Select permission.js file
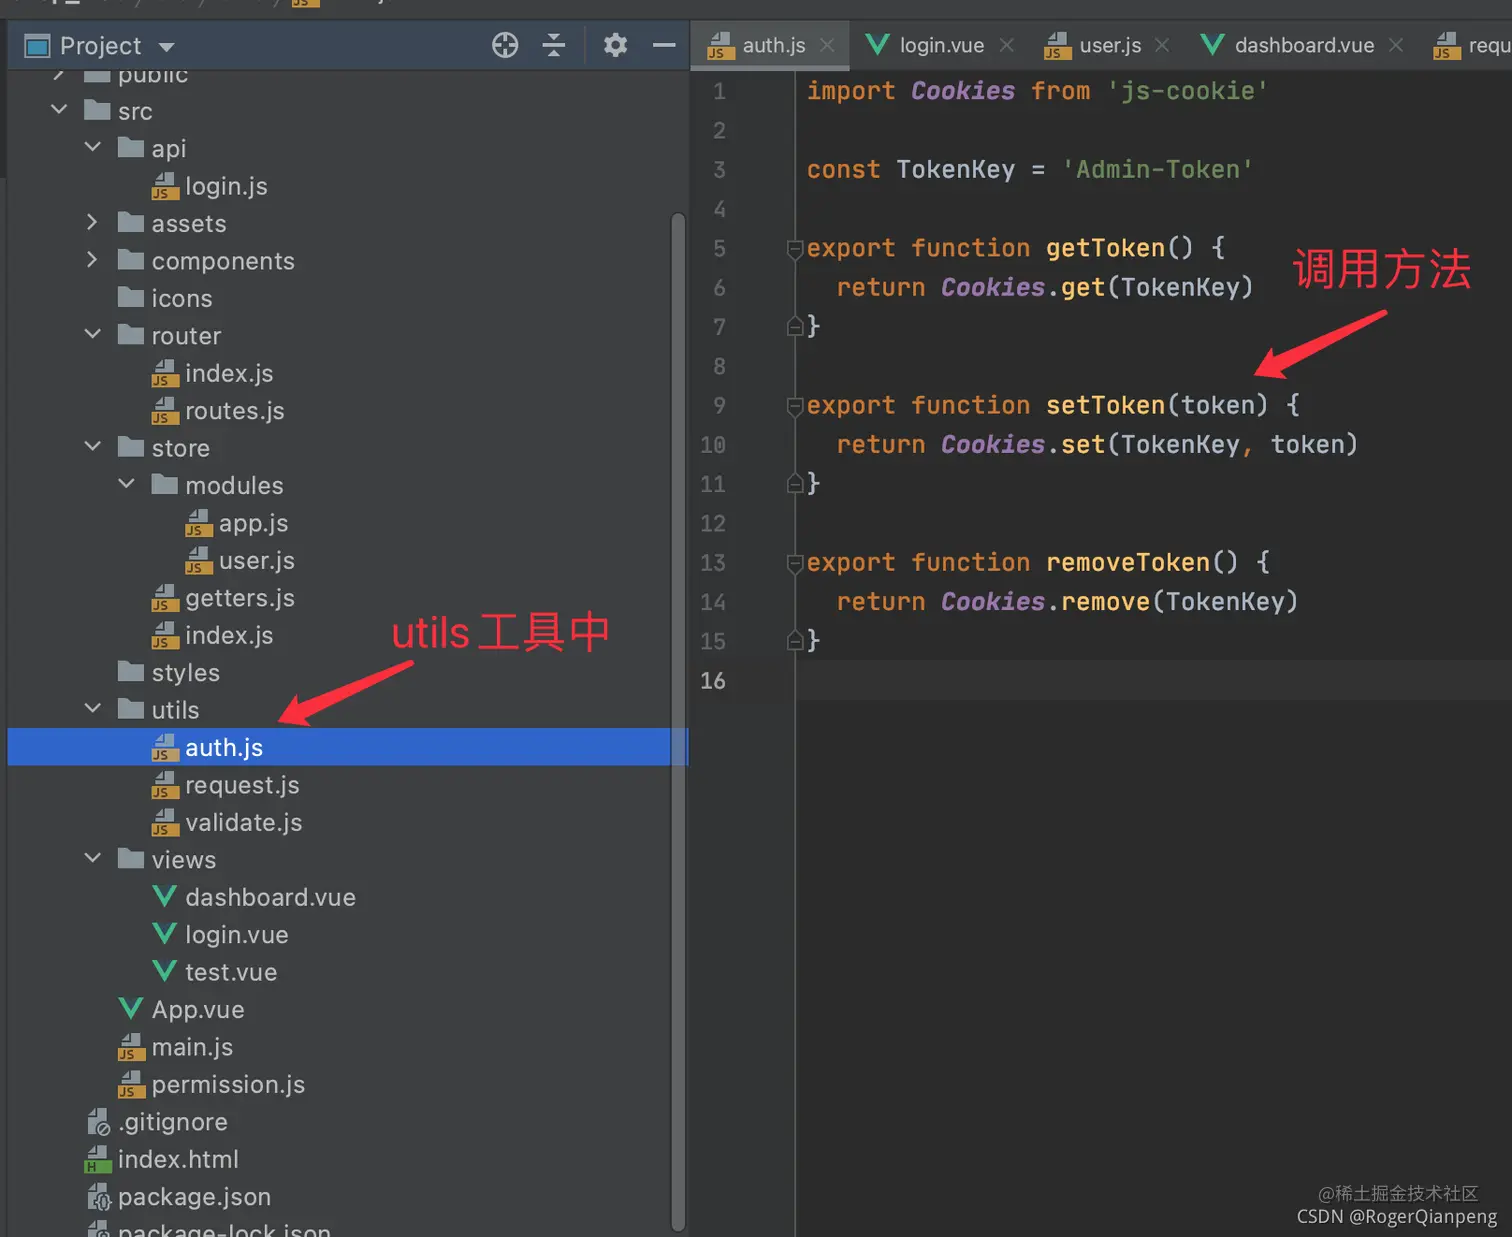Screen dimensions: 1512x1237 point(211,1084)
